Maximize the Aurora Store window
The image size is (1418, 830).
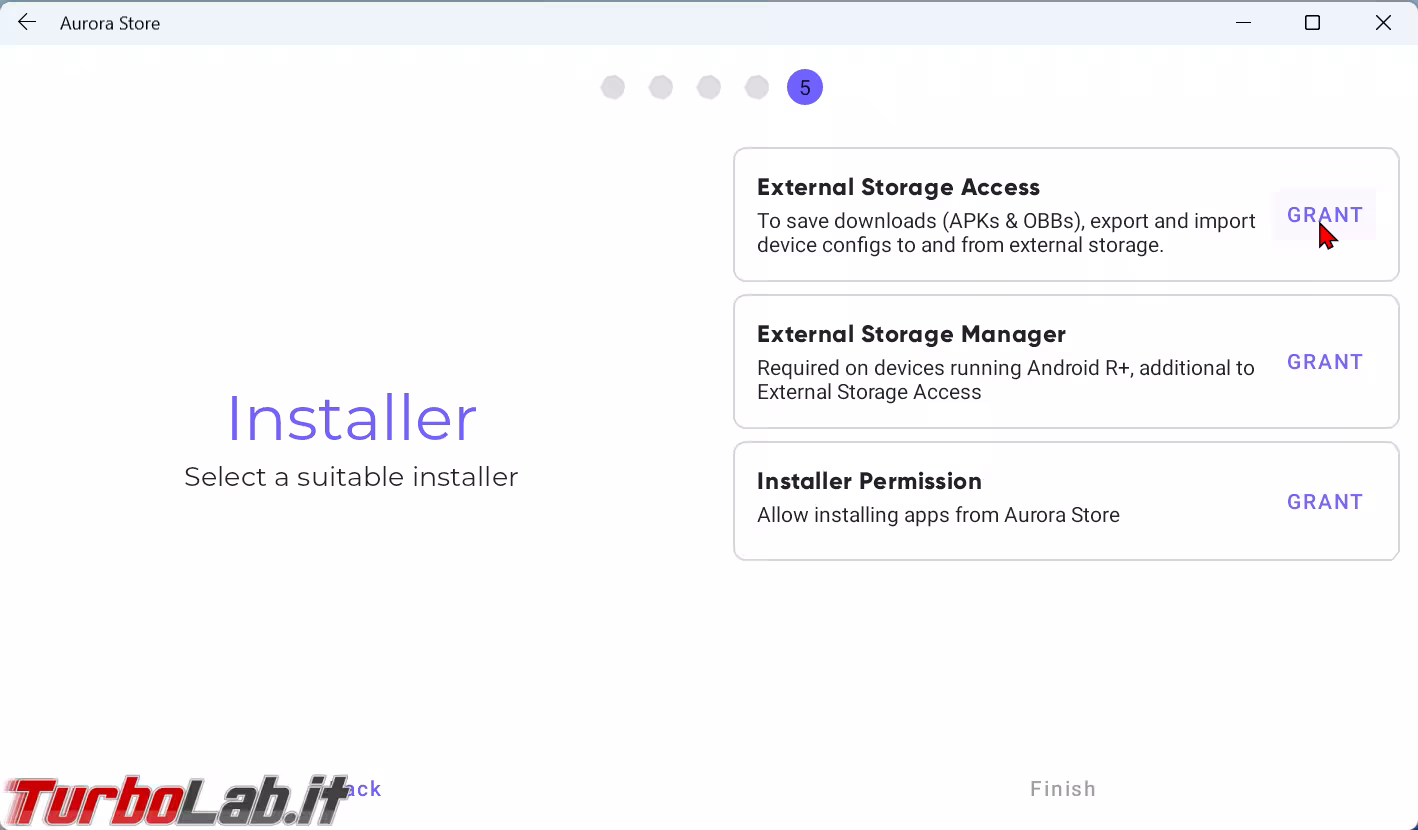[x=1313, y=23]
